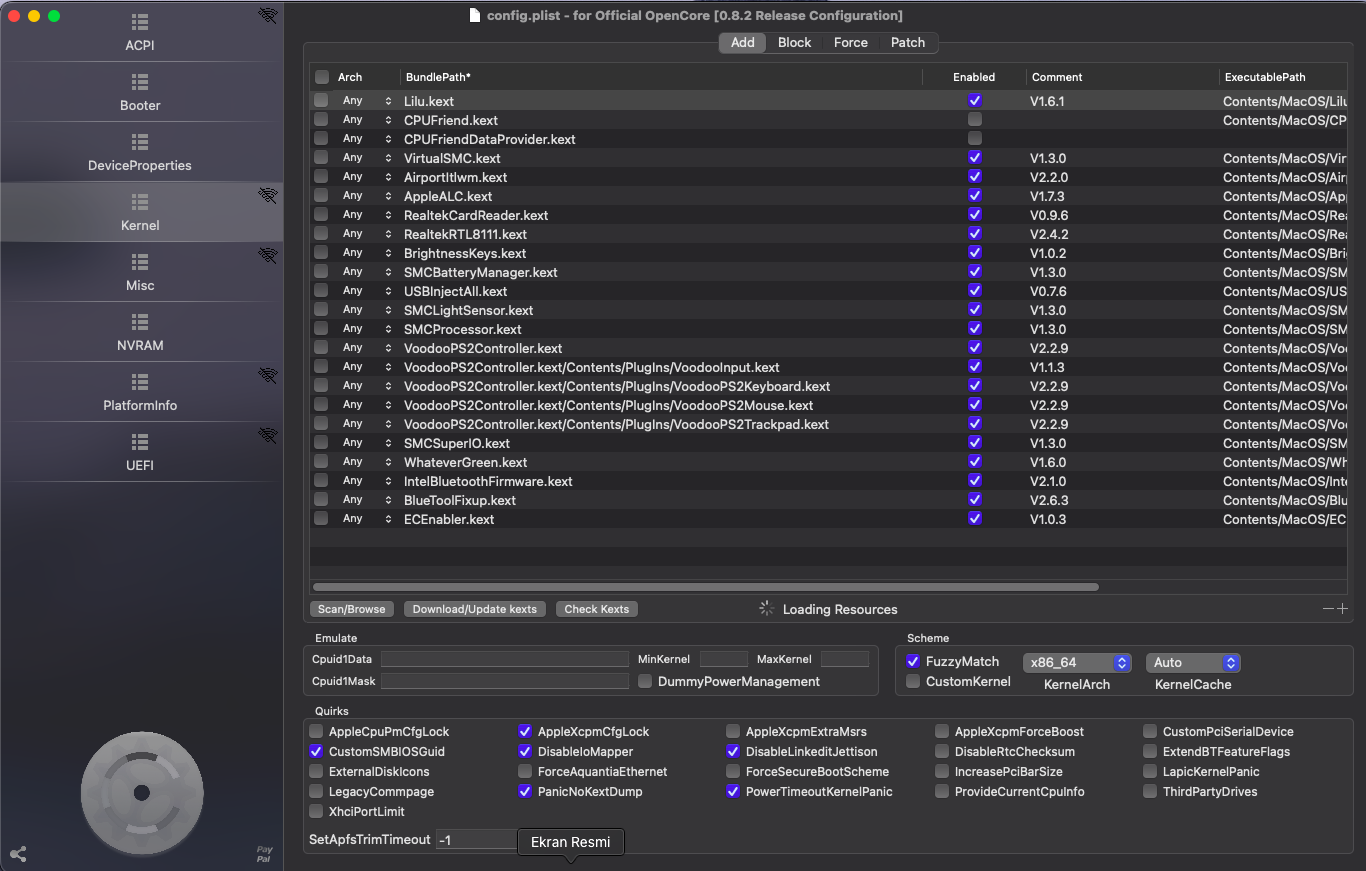Image resolution: width=1366 pixels, height=871 pixels.
Task: Open the PlatformInfo section icon
Action: 140,382
